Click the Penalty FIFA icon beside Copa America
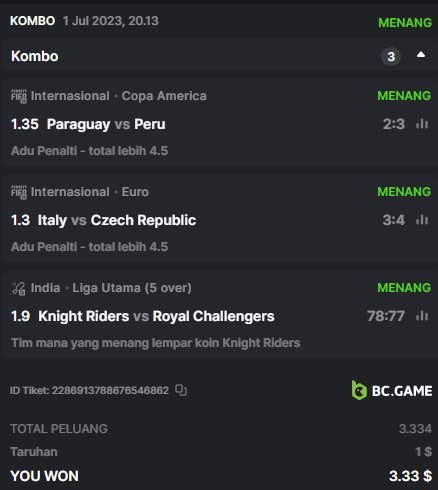The image size is (438, 490). (x=19, y=96)
